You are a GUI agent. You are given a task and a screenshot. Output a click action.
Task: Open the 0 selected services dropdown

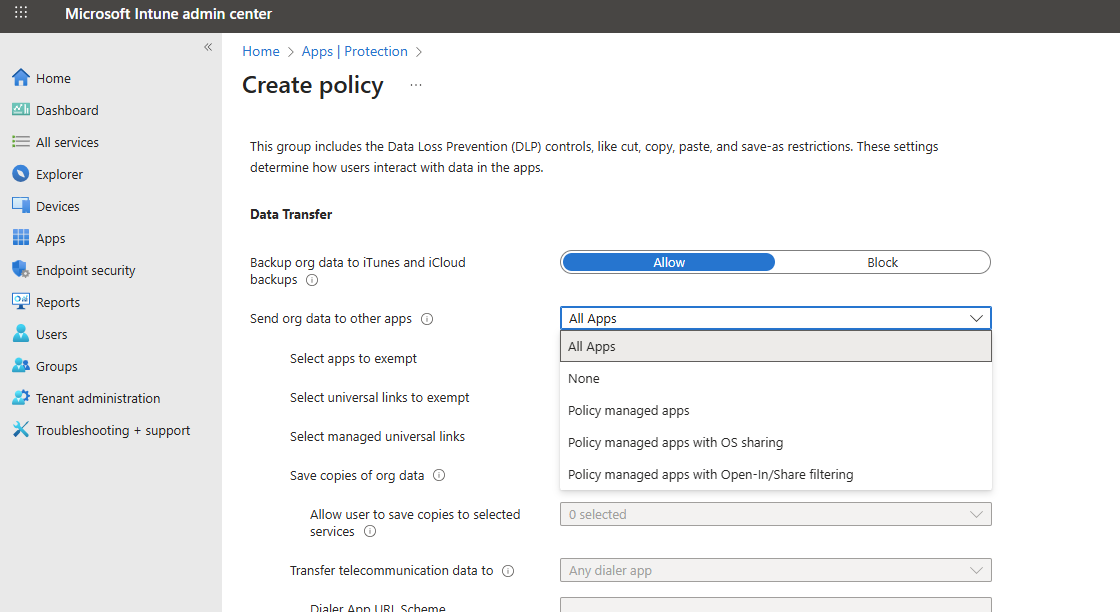click(x=776, y=514)
